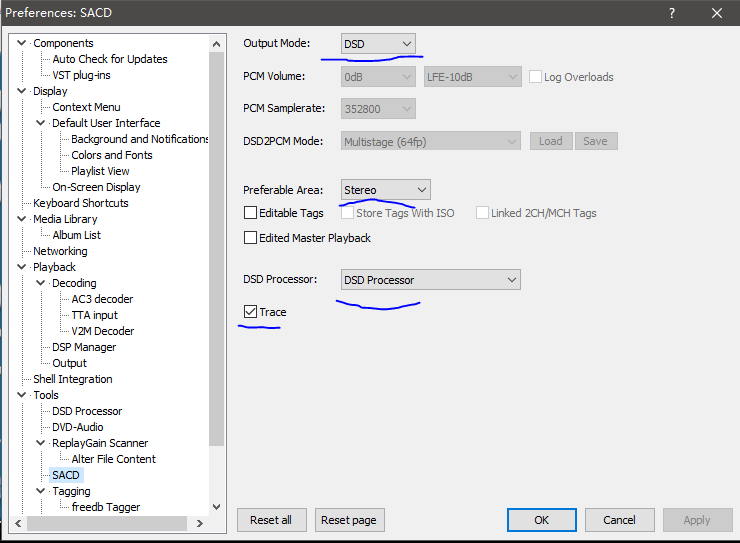
Task: Click the Reset all button
Action: [271, 520]
